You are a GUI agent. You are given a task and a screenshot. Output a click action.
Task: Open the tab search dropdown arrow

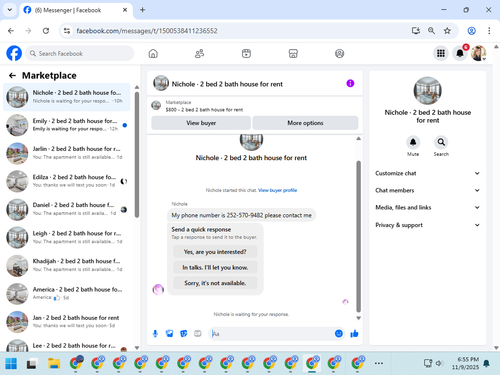[10, 10]
